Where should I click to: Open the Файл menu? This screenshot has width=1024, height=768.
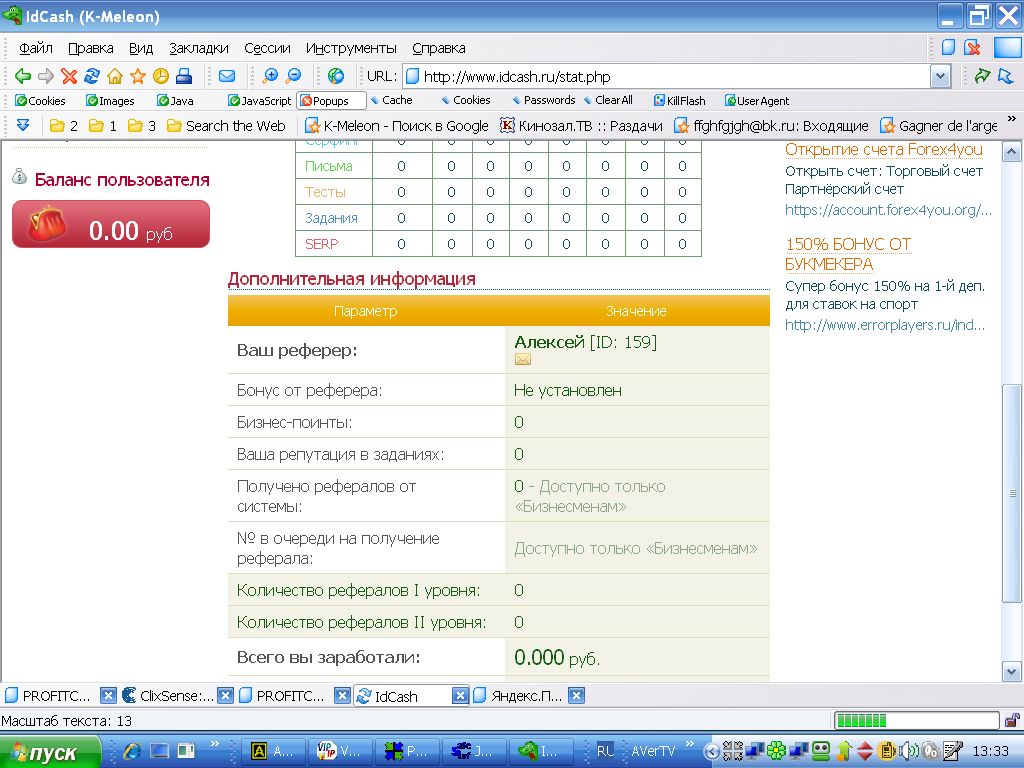click(36, 48)
